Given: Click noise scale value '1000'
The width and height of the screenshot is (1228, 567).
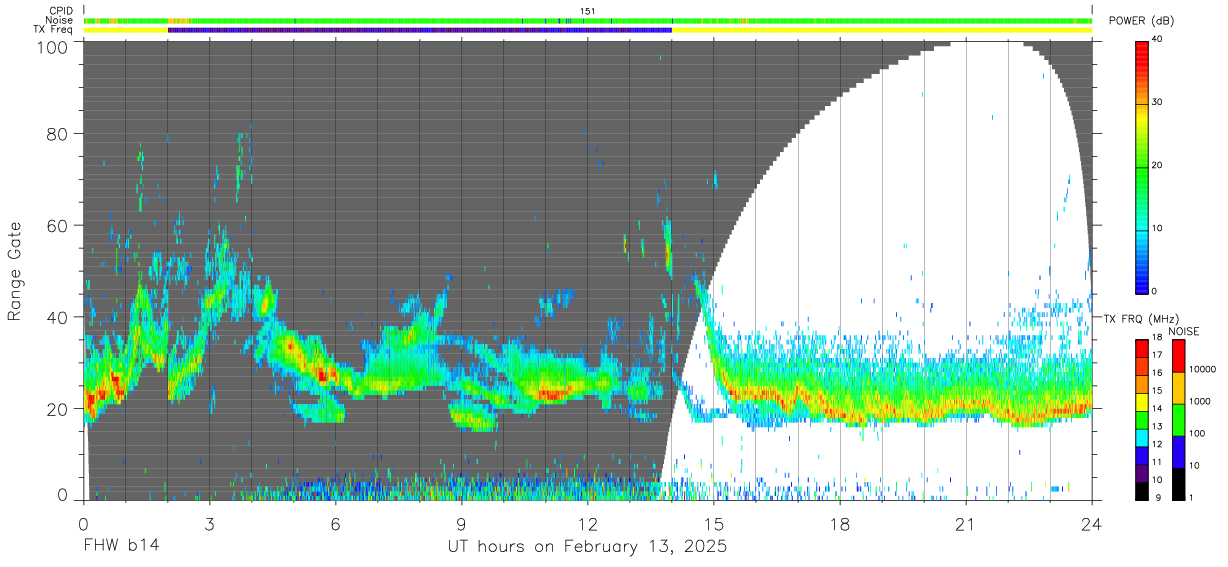Looking at the screenshot, I should (x=1202, y=401).
